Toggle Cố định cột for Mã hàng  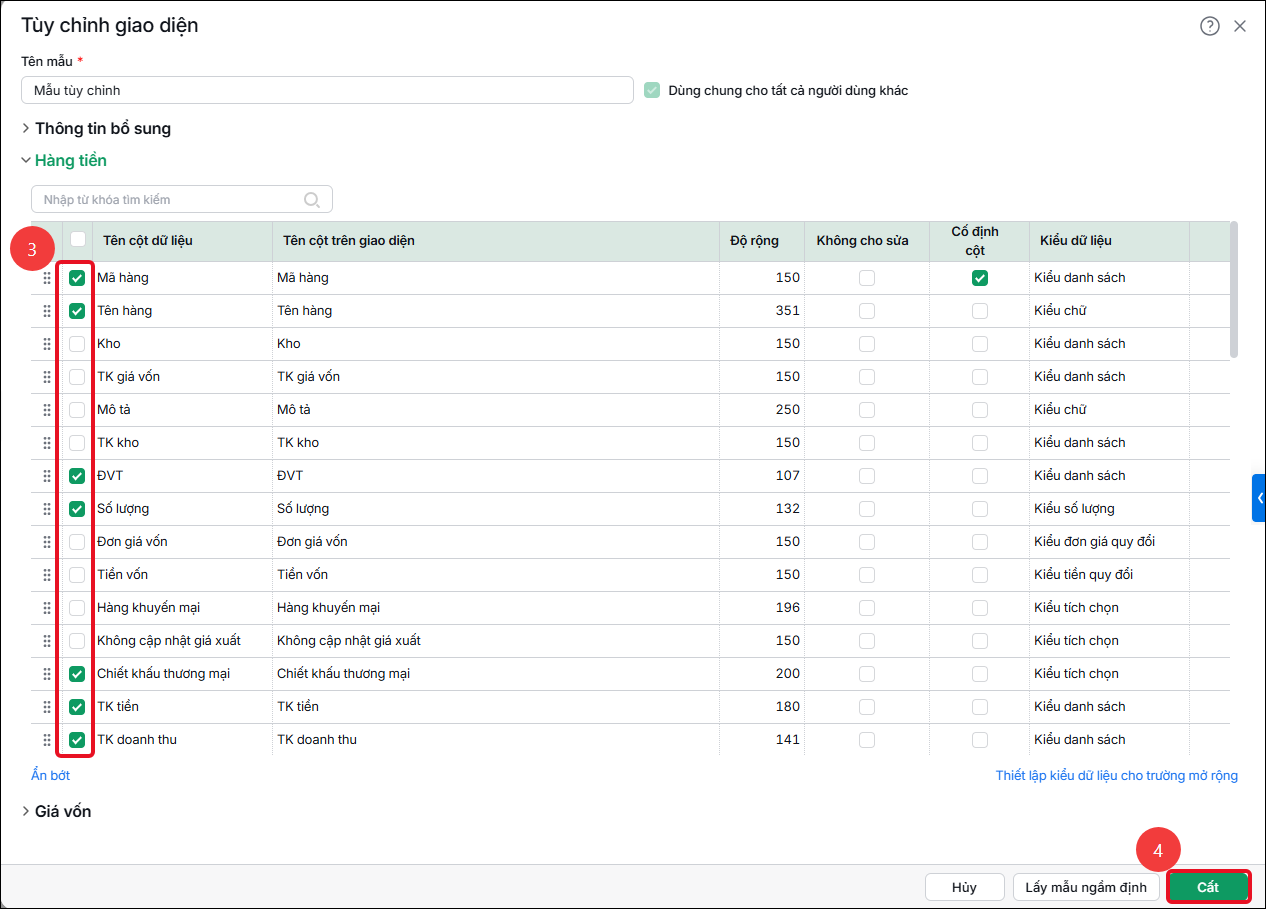[x=980, y=278]
